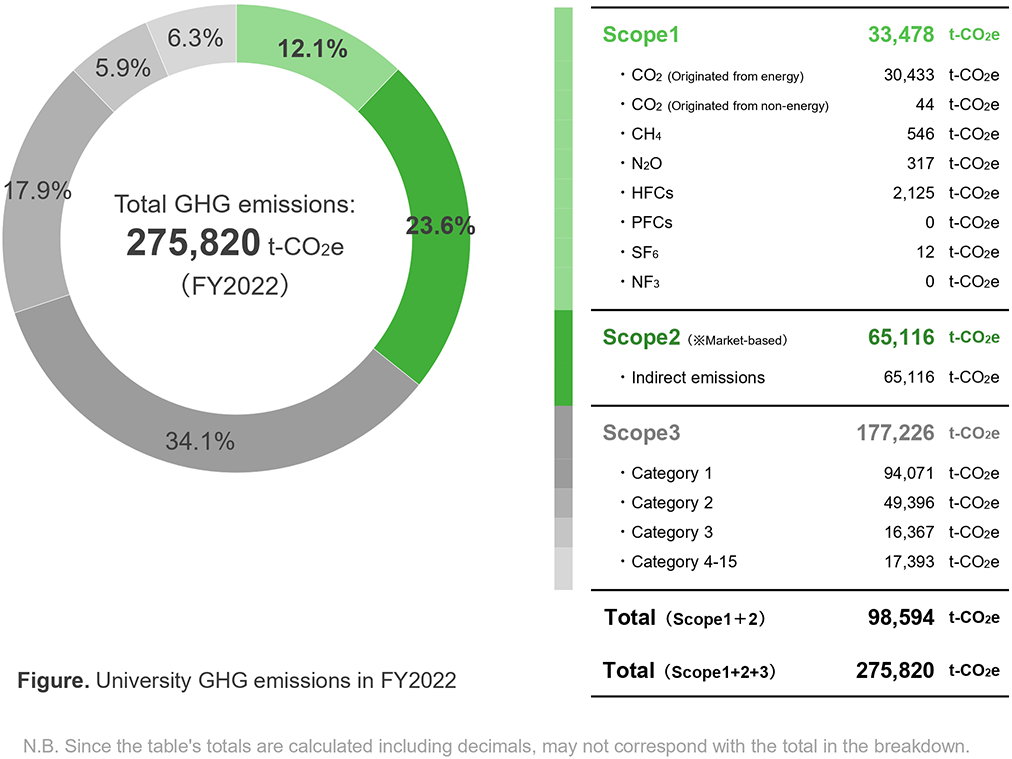Select the Category 4-15 row label

(683, 562)
